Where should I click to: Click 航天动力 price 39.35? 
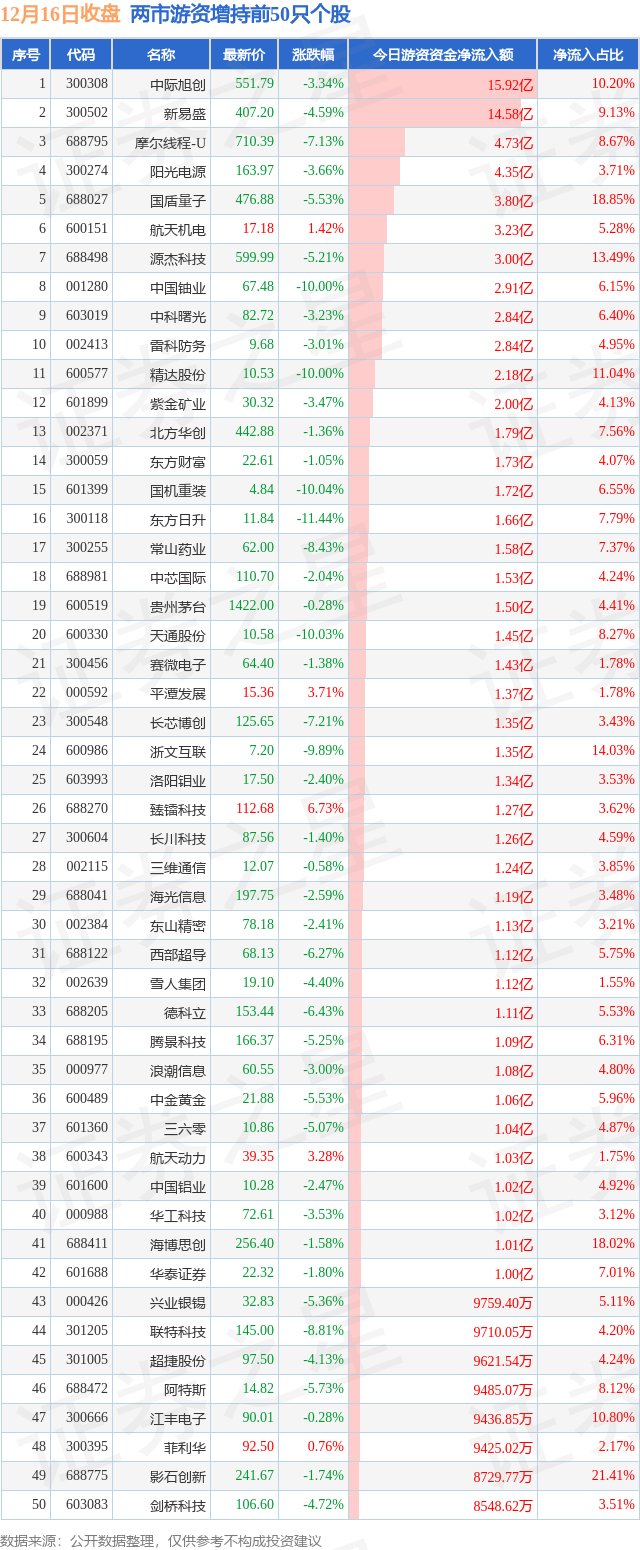tap(258, 1157)
